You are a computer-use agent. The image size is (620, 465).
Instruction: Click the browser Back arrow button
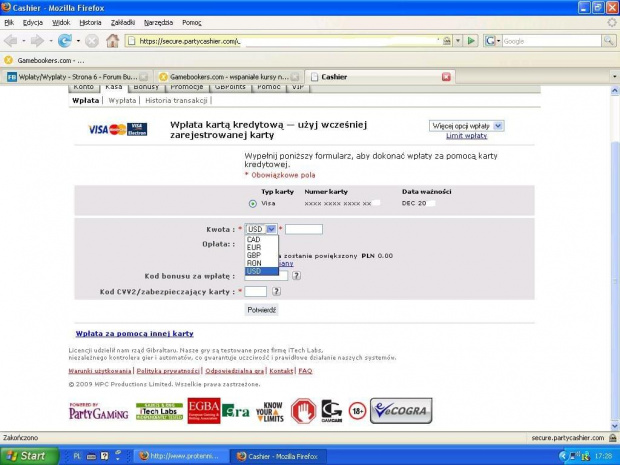tap(11, 40)
